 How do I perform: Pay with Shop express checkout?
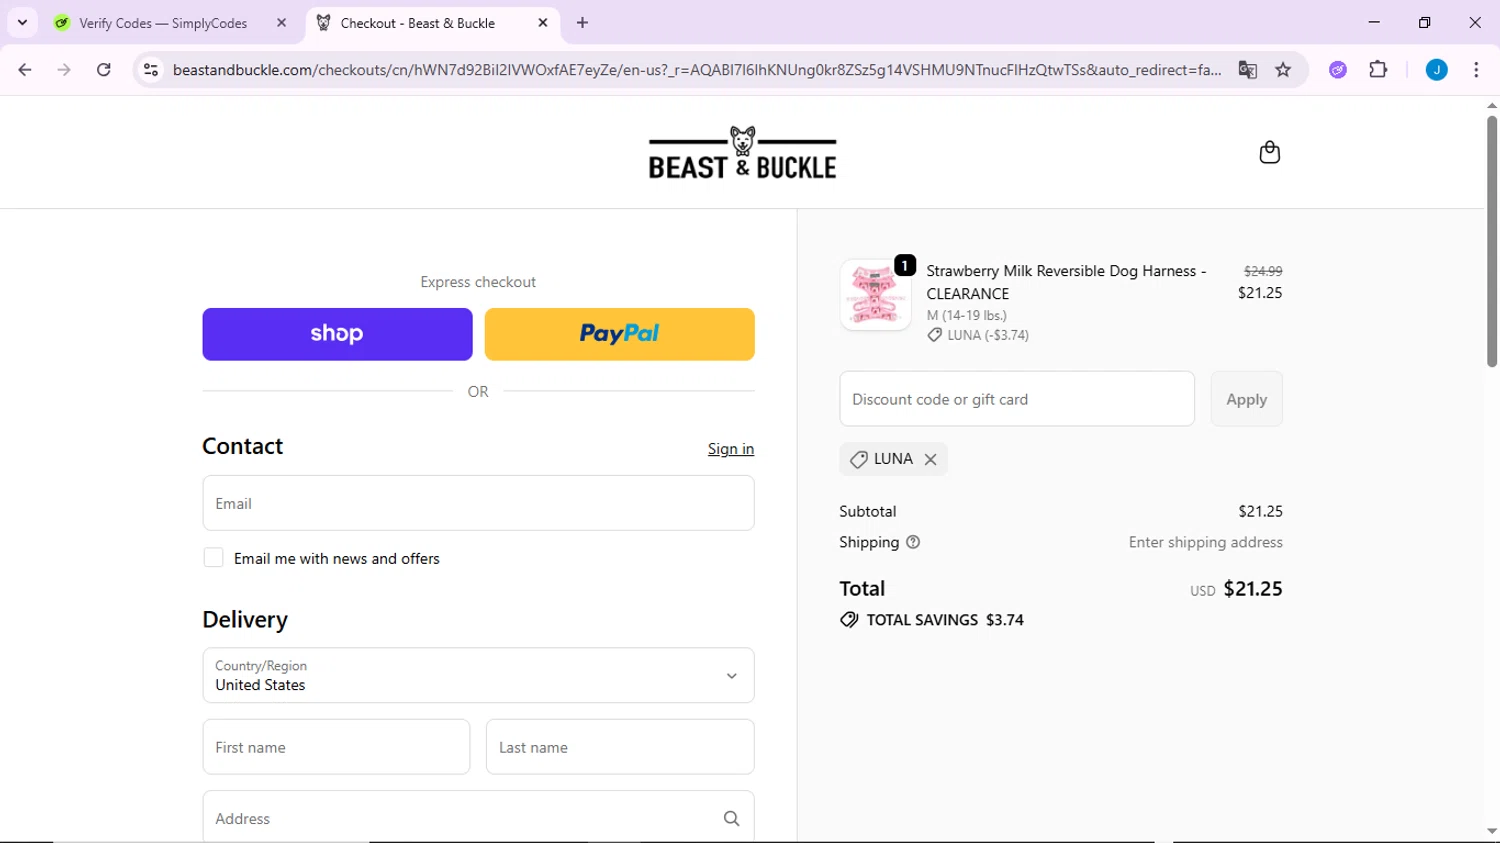pyautogui.click(x=337, y=334)
